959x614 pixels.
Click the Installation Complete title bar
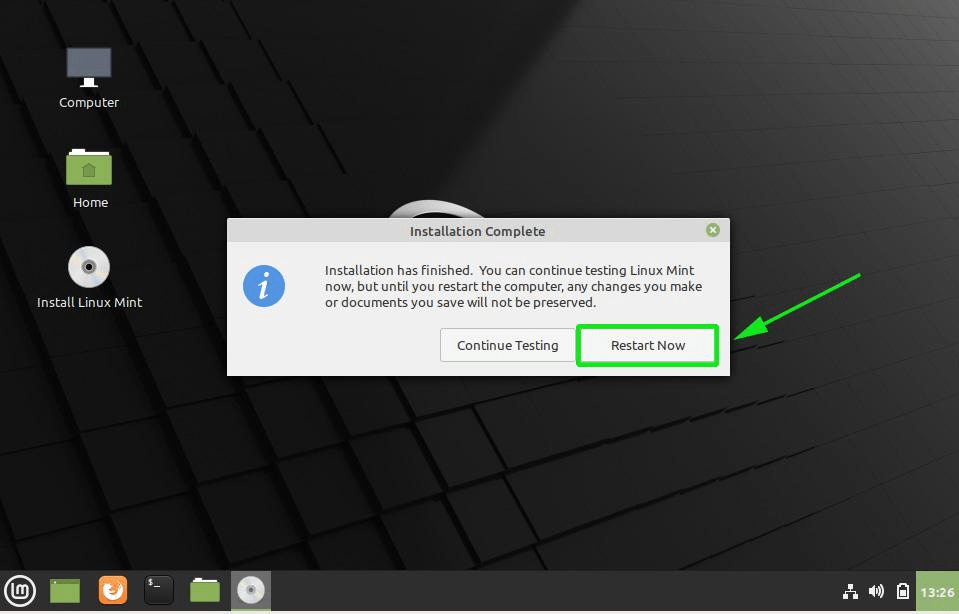[x=478, y=231]
